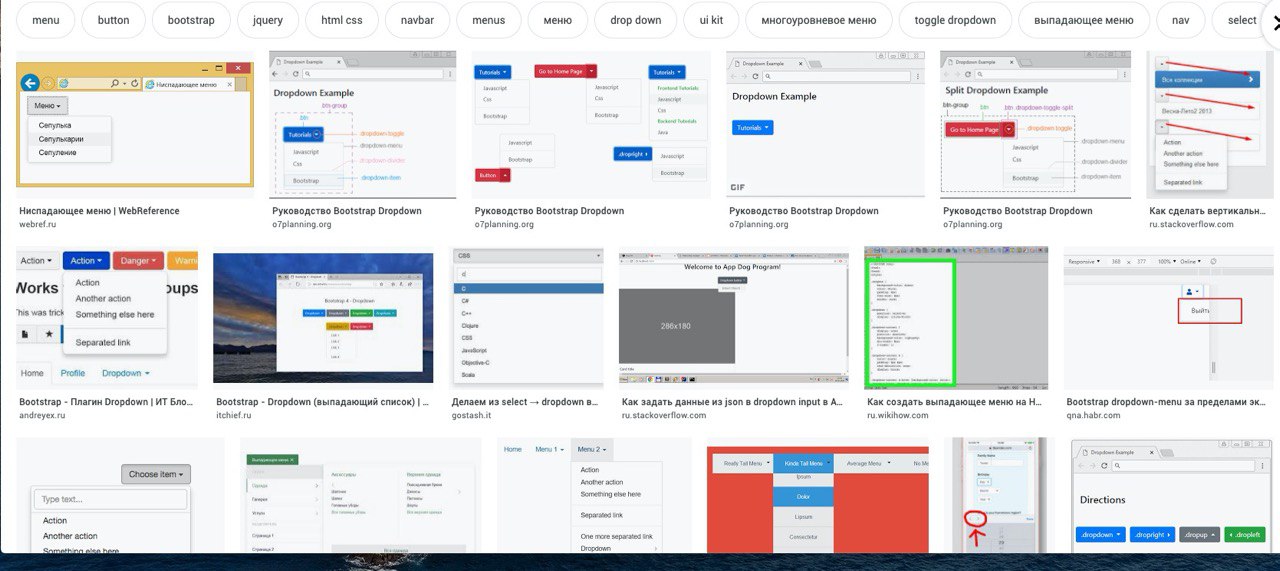Open the "Choose item" dropdown thumbnail
The height and width of the screenshot is (571, 1280).
tap(121, 495)
